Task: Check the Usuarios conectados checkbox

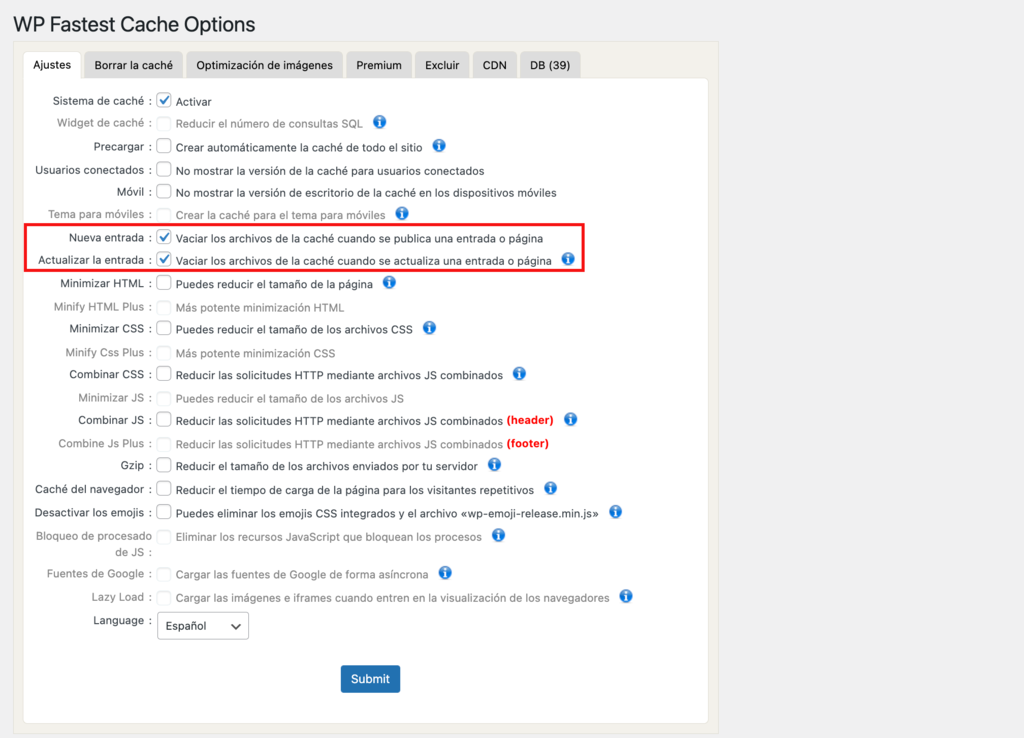Action: (x=164, y=169)
